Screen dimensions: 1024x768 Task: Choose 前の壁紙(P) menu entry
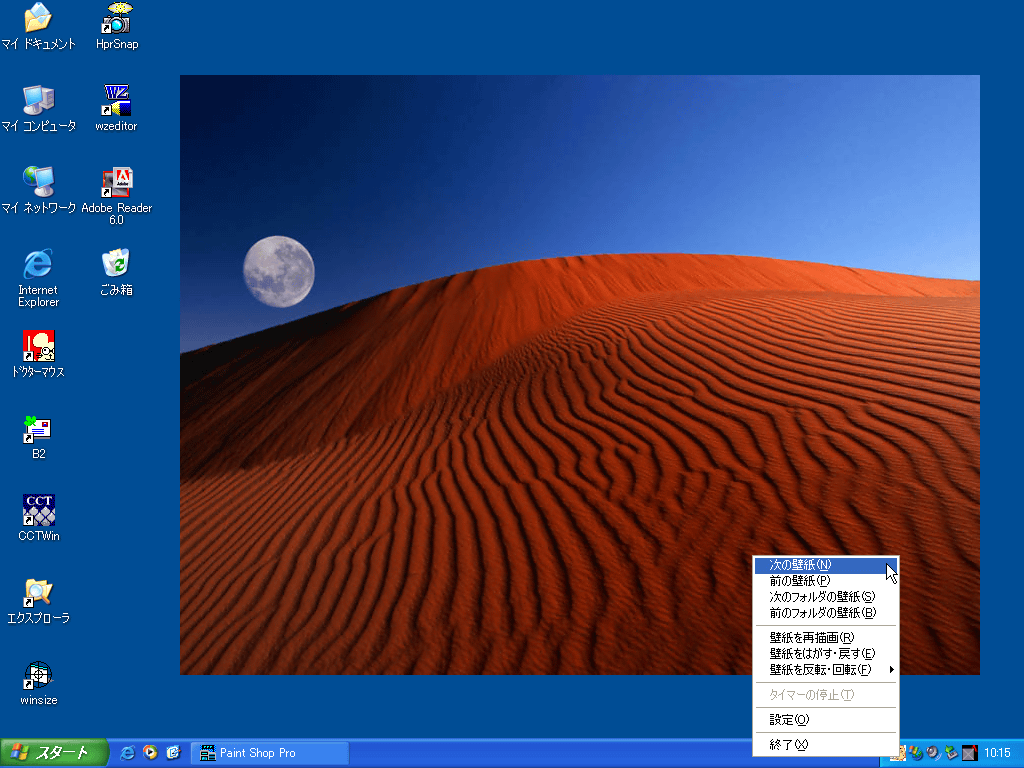(x=825, y=581)
